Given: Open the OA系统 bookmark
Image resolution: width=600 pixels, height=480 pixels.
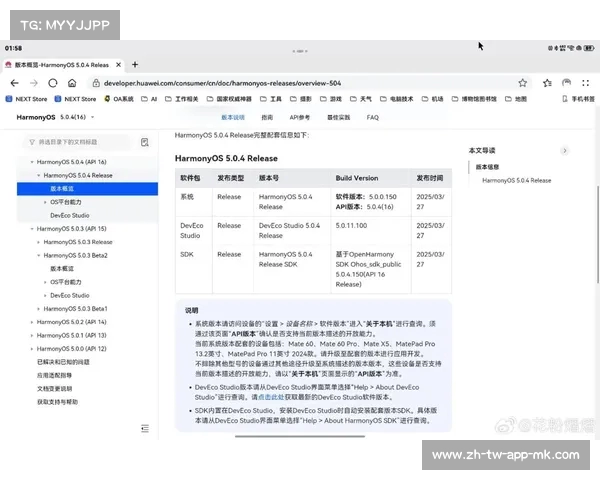Looking at the screenshot, I should click(x=119, y=99).
